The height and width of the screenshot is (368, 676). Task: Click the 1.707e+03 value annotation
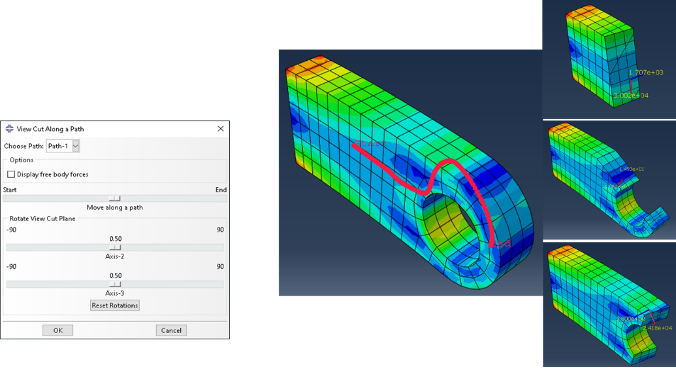click(x=646, y=72)
